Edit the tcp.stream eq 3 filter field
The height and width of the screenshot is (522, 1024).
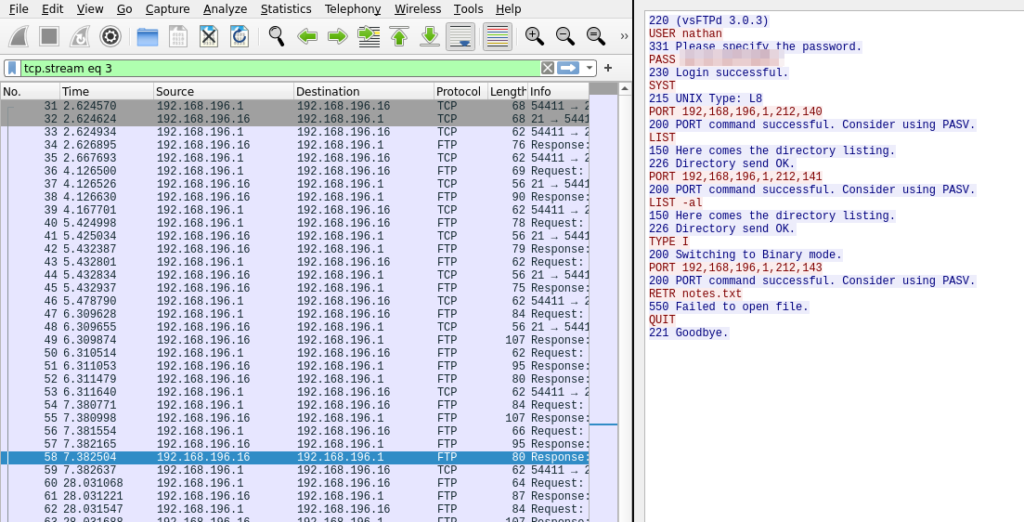pyautogui.click(x=281, y=68)
